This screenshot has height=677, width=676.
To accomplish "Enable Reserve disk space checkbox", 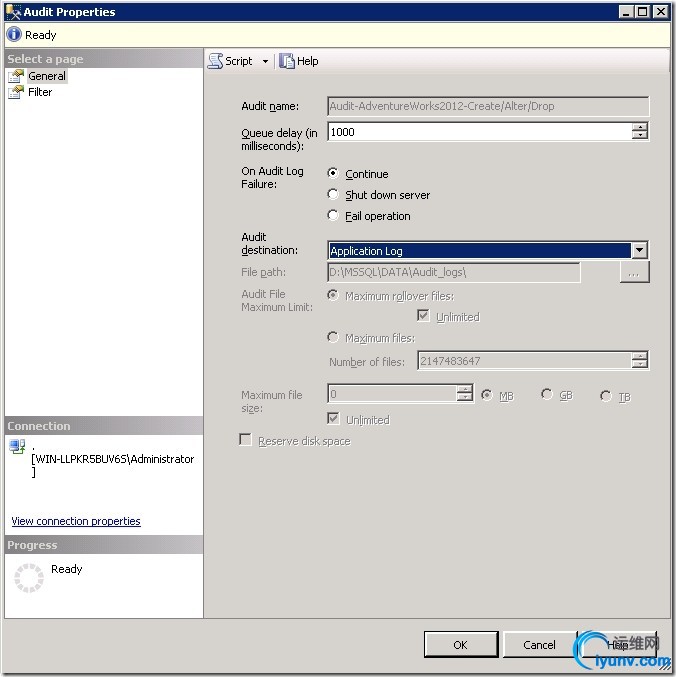I will point(245,440).
